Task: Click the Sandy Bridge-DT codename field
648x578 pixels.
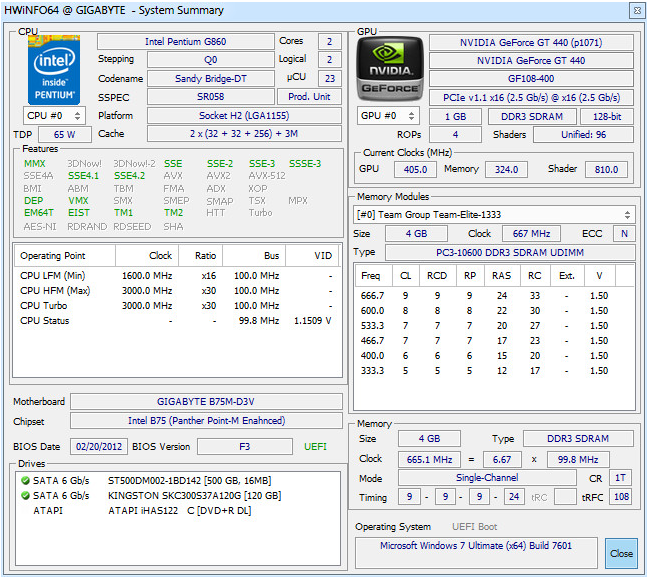Action: pos(211,78)
